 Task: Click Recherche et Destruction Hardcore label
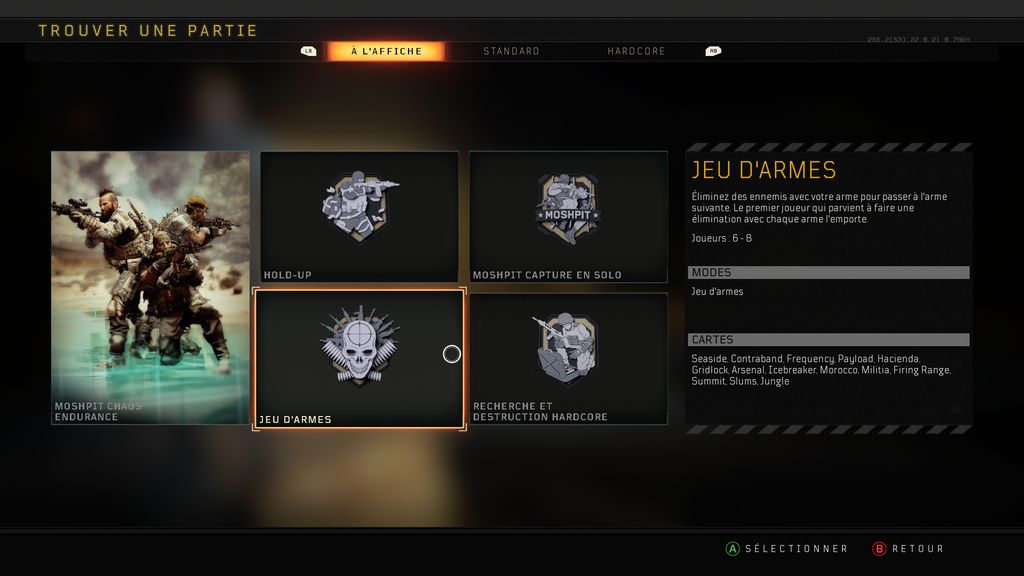point(540,411)
